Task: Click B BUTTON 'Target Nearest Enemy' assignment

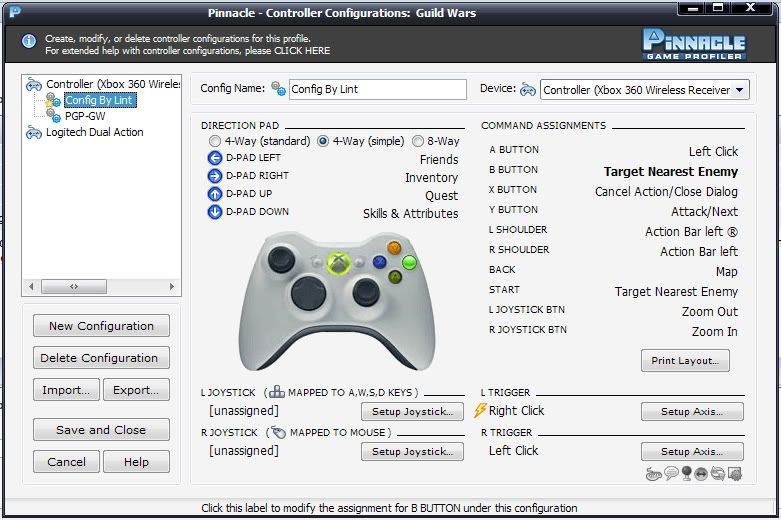Action: tap(671, 171)
